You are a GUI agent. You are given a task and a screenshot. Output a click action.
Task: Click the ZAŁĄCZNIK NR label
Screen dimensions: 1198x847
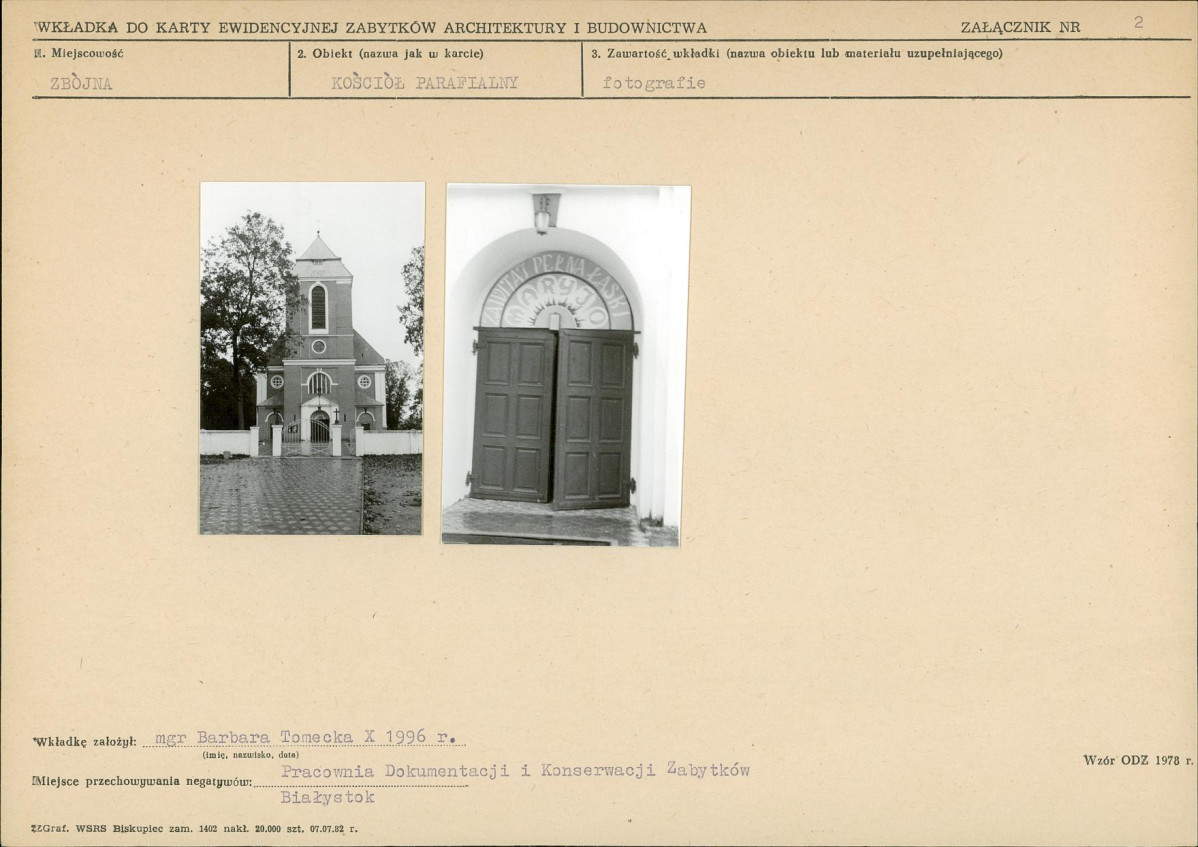click(1020, 27)
